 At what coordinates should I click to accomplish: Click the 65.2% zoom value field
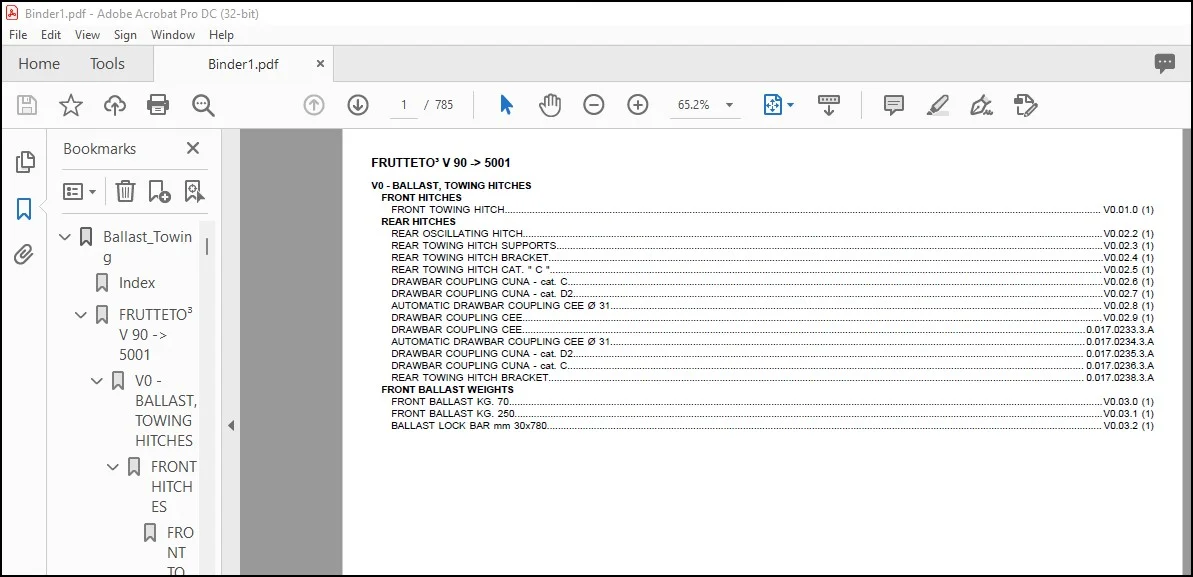[694, 105]
